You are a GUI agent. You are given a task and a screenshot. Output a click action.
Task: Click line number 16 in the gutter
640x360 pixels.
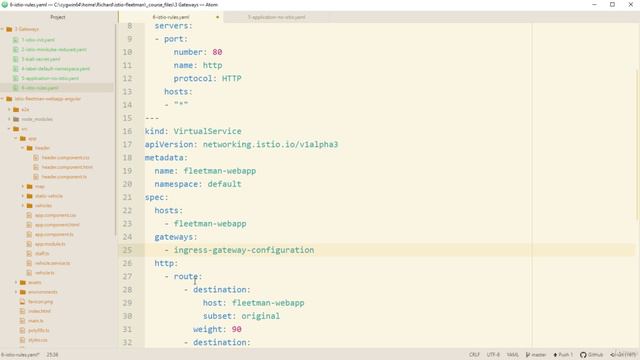[127, 131]
